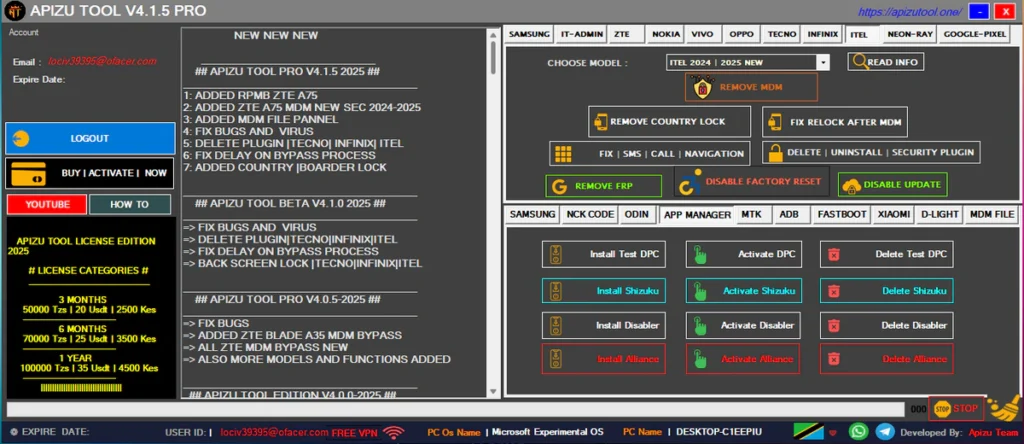Open the CHOOSE MODEL dropdown
This screenshot has height=444, width=1024.
point(748,63)
